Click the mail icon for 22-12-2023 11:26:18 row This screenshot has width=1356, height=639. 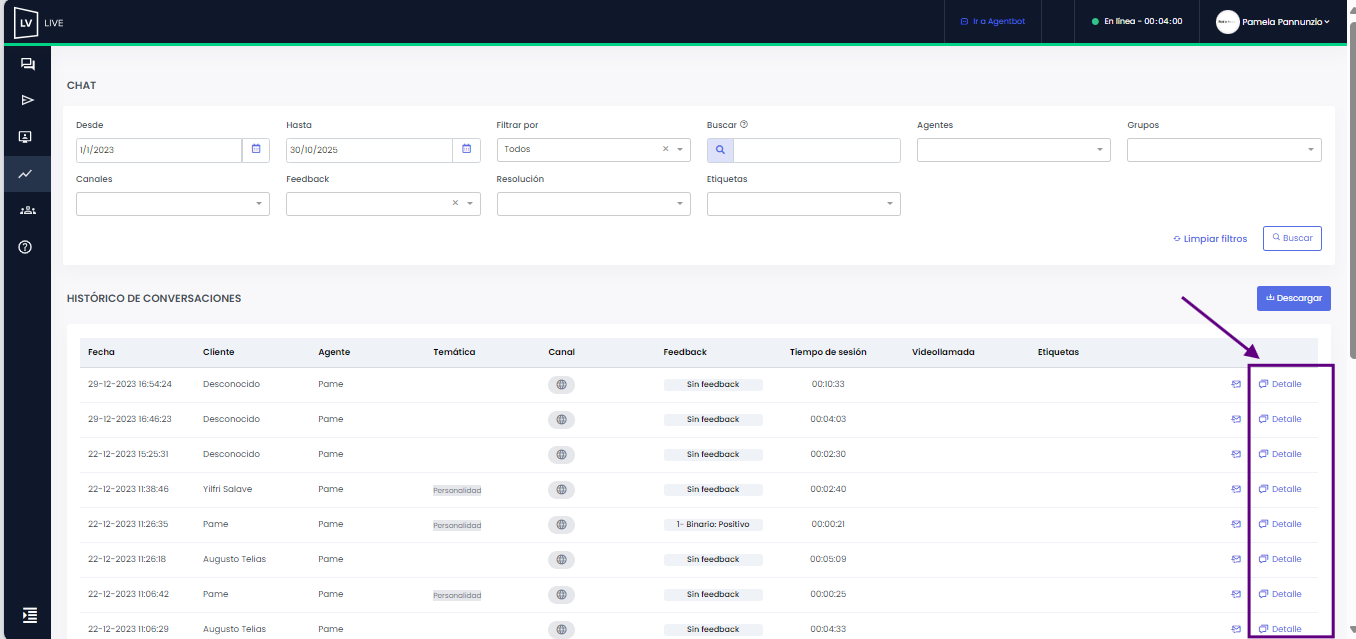(1236, 559)
